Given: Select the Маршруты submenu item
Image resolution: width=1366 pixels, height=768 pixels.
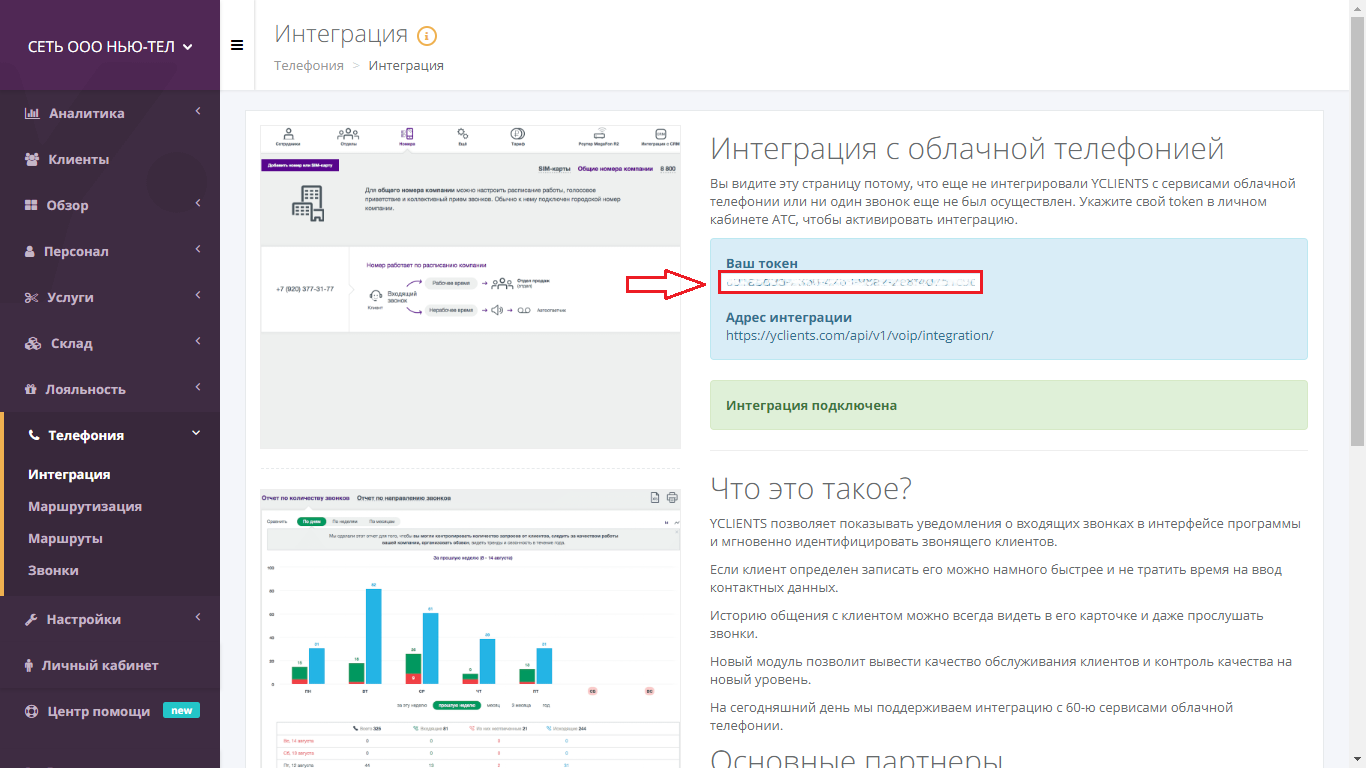Looking at the screenshot, I should point(65,538).
